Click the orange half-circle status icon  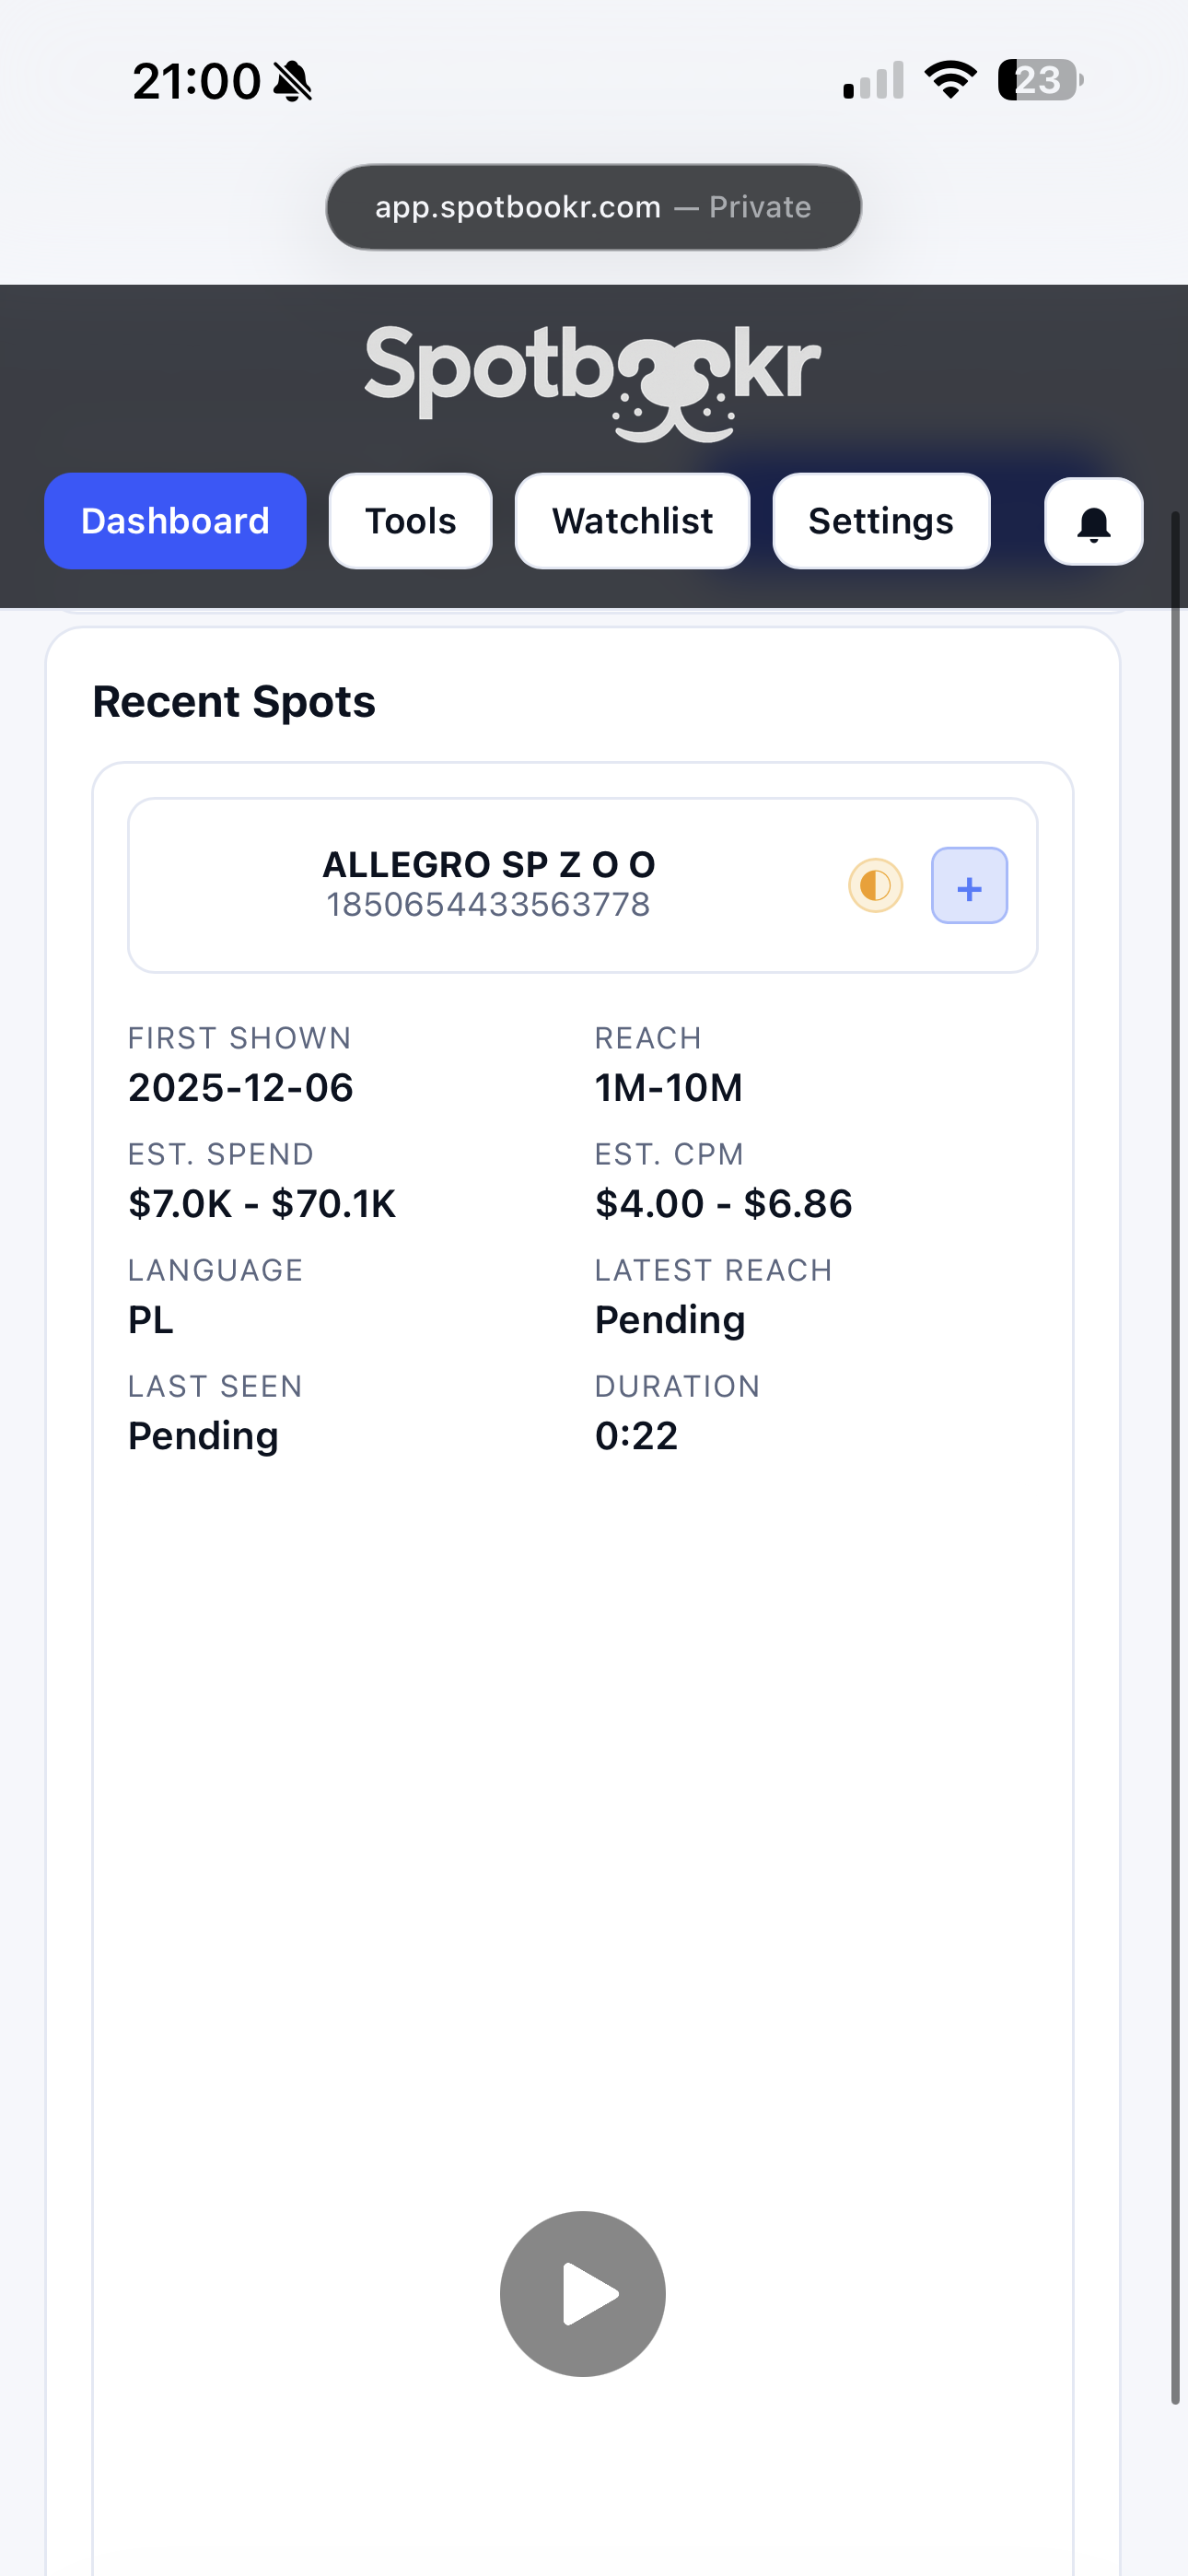pos(875,886)
